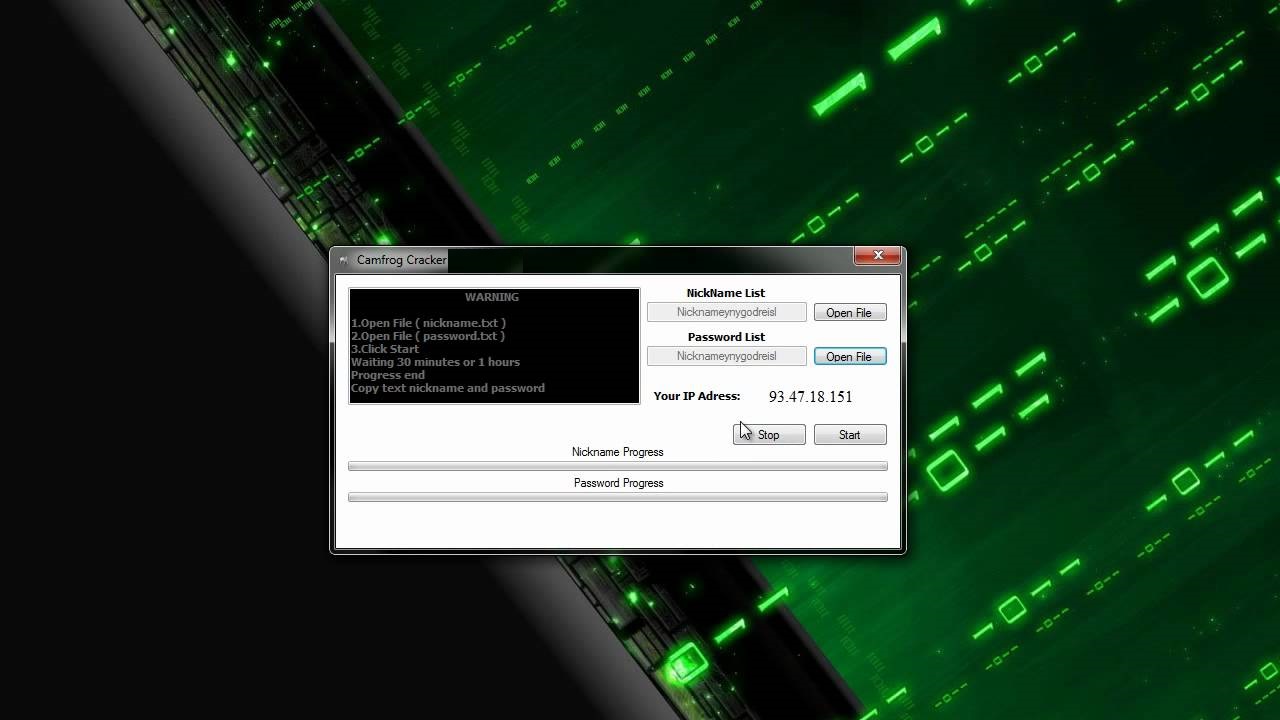Viewport: 1280px width, 720px height.
Task: Click the "Your IP Adress:" label
Action: [x=697, y=397]
